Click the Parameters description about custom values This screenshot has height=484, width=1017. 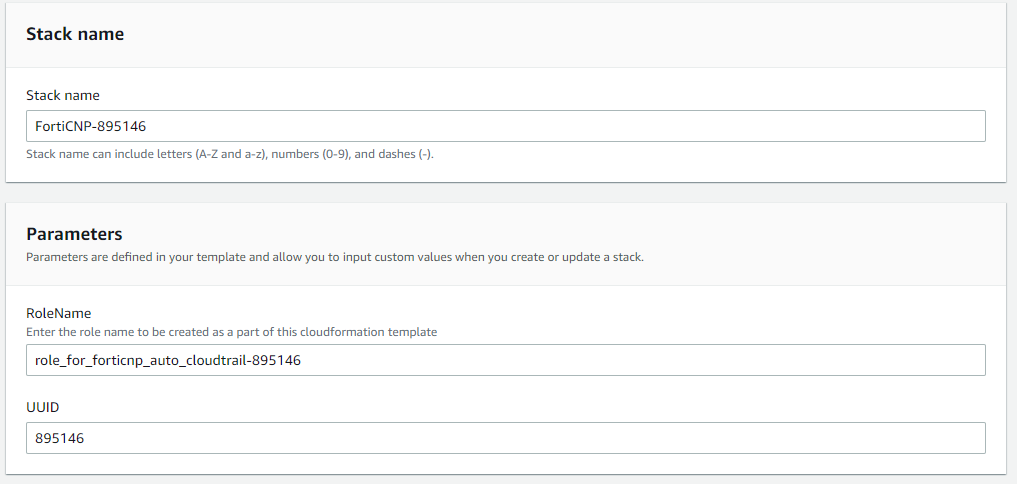tap(334, 257)
